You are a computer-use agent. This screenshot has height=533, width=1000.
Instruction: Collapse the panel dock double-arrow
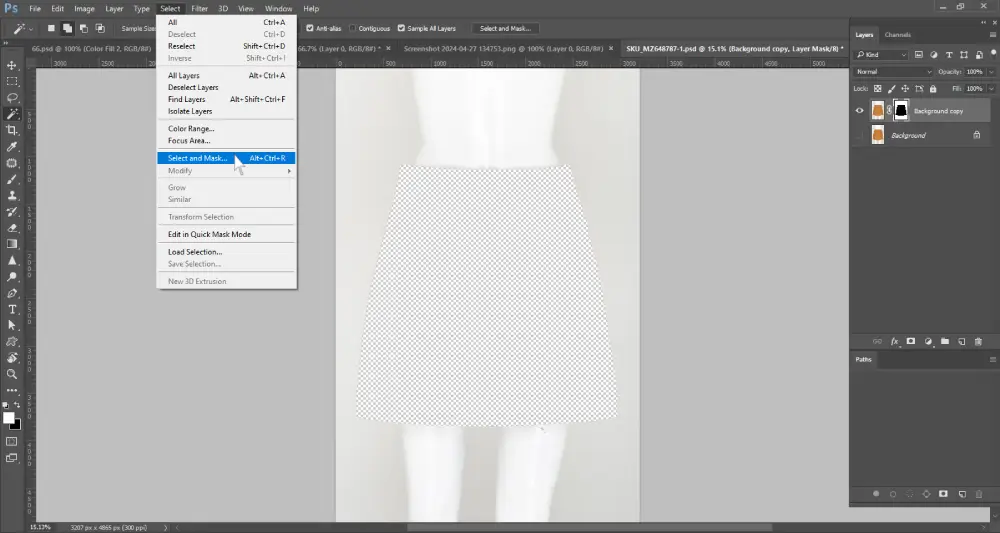983,22
